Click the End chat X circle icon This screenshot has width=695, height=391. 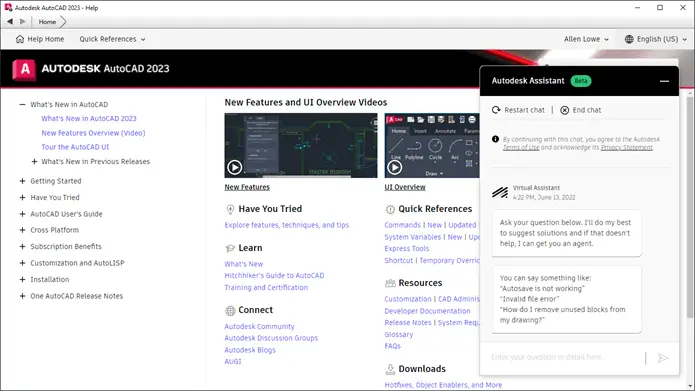(x=564, y=110)
